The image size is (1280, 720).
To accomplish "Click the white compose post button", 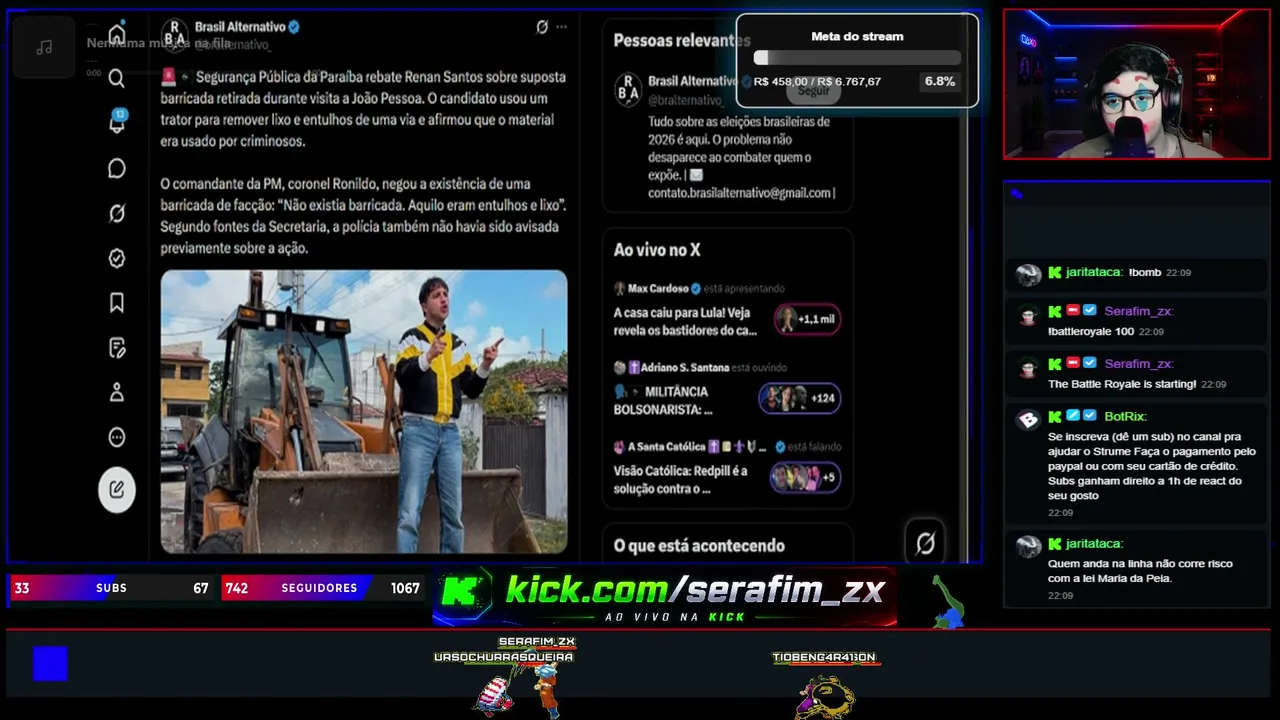I will (117, 489).
